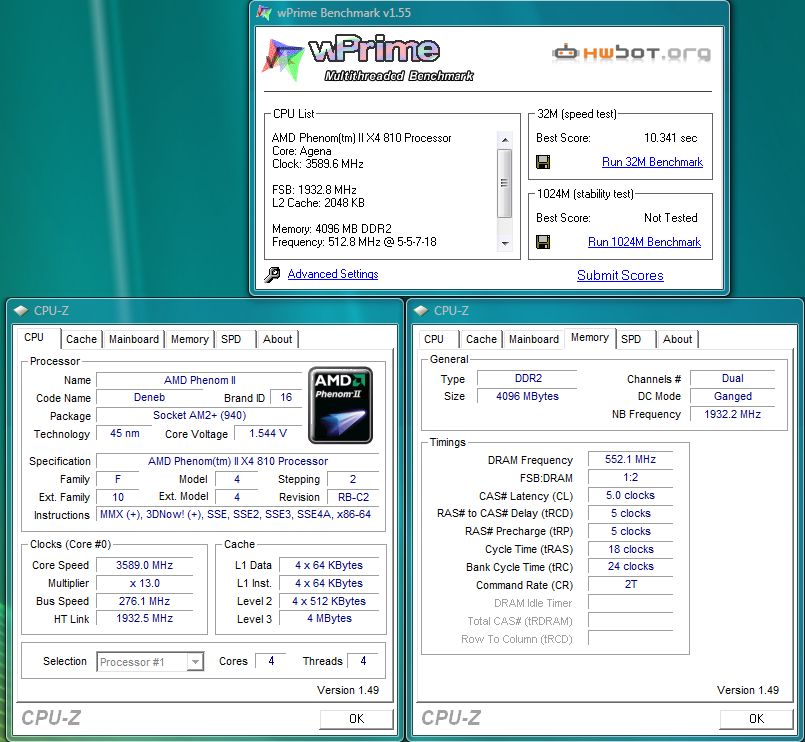Open Advanced Settings link in wPrime
This screenshot has height=742, width=805.
(x=333, y=274)
